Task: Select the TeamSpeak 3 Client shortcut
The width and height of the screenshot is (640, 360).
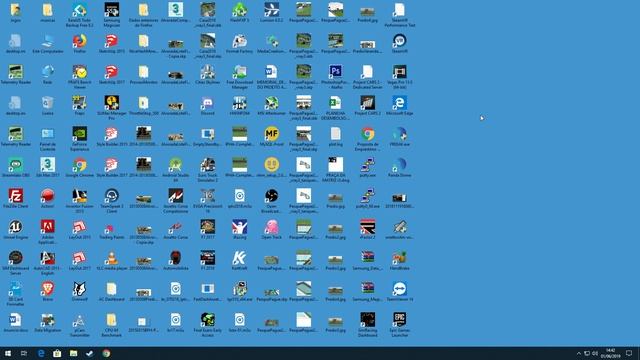Action: click(111, 196)
